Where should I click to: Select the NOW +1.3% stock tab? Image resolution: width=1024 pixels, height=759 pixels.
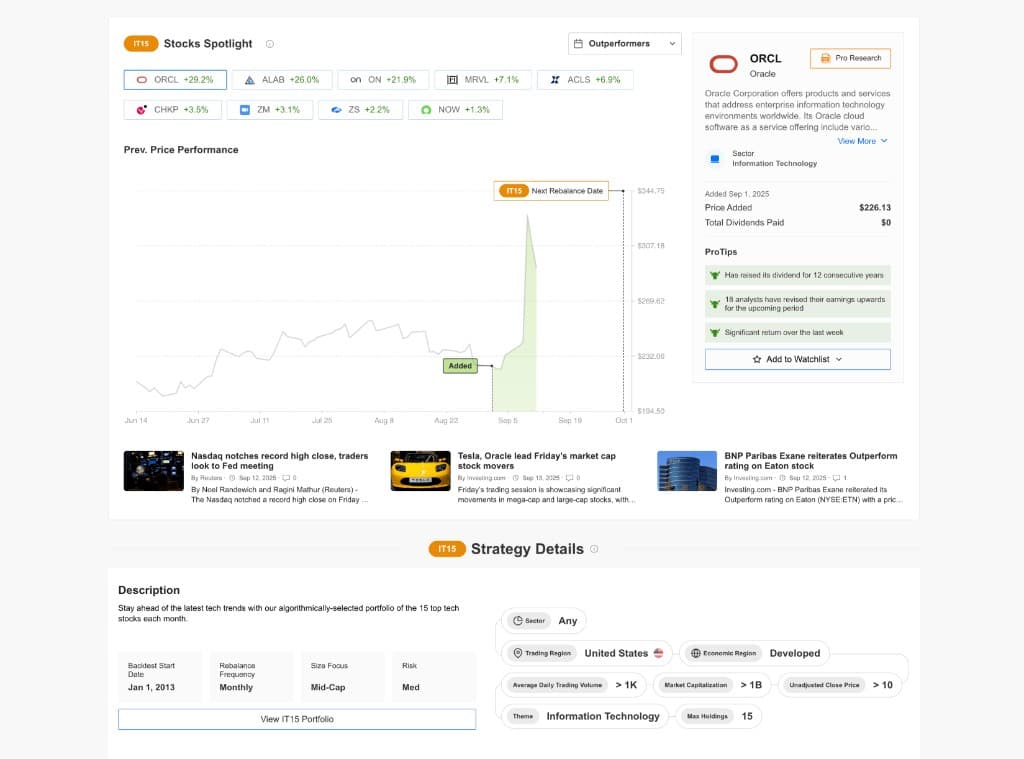(455, 110)
